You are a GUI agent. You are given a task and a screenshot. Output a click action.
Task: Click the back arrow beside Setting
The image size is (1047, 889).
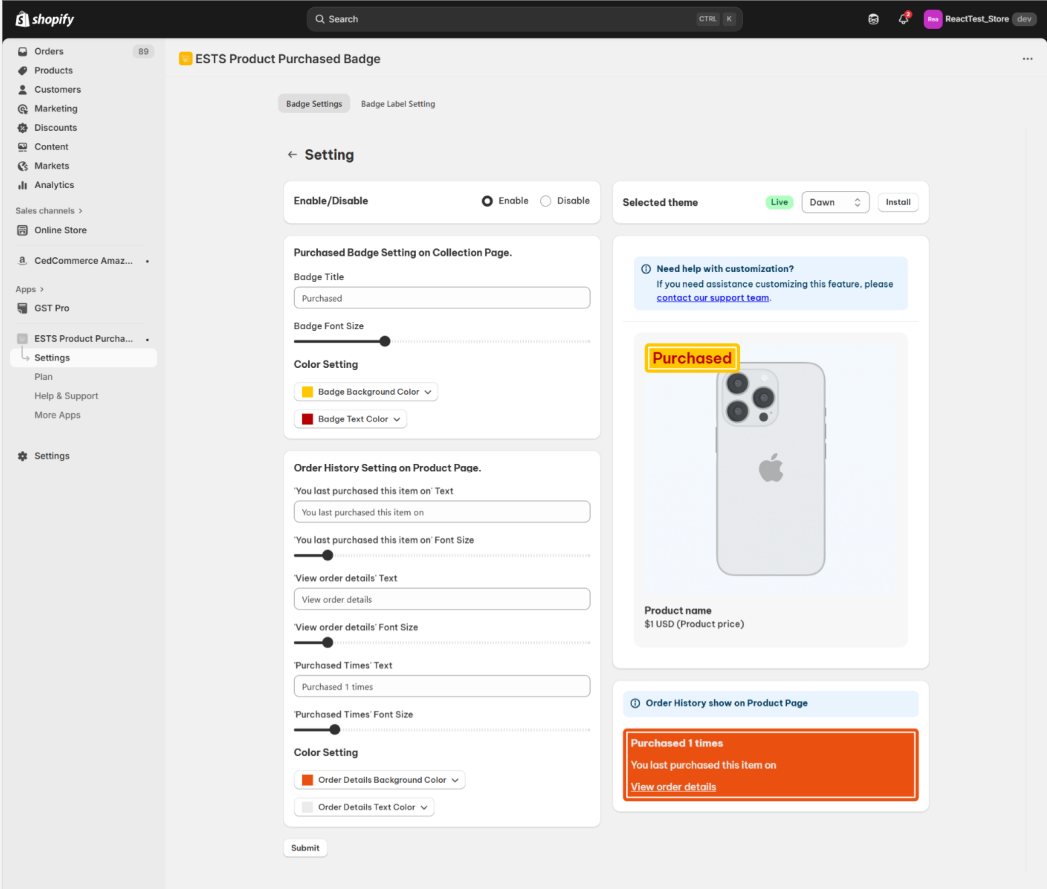pyautogui.click(x=292, y=155)
